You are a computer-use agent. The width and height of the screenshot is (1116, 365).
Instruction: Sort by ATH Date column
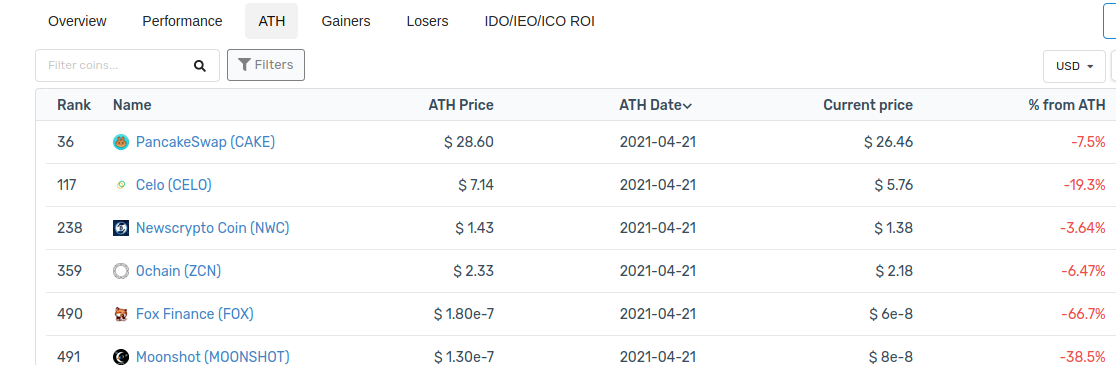pyautogui.click(x=655, y=105)
